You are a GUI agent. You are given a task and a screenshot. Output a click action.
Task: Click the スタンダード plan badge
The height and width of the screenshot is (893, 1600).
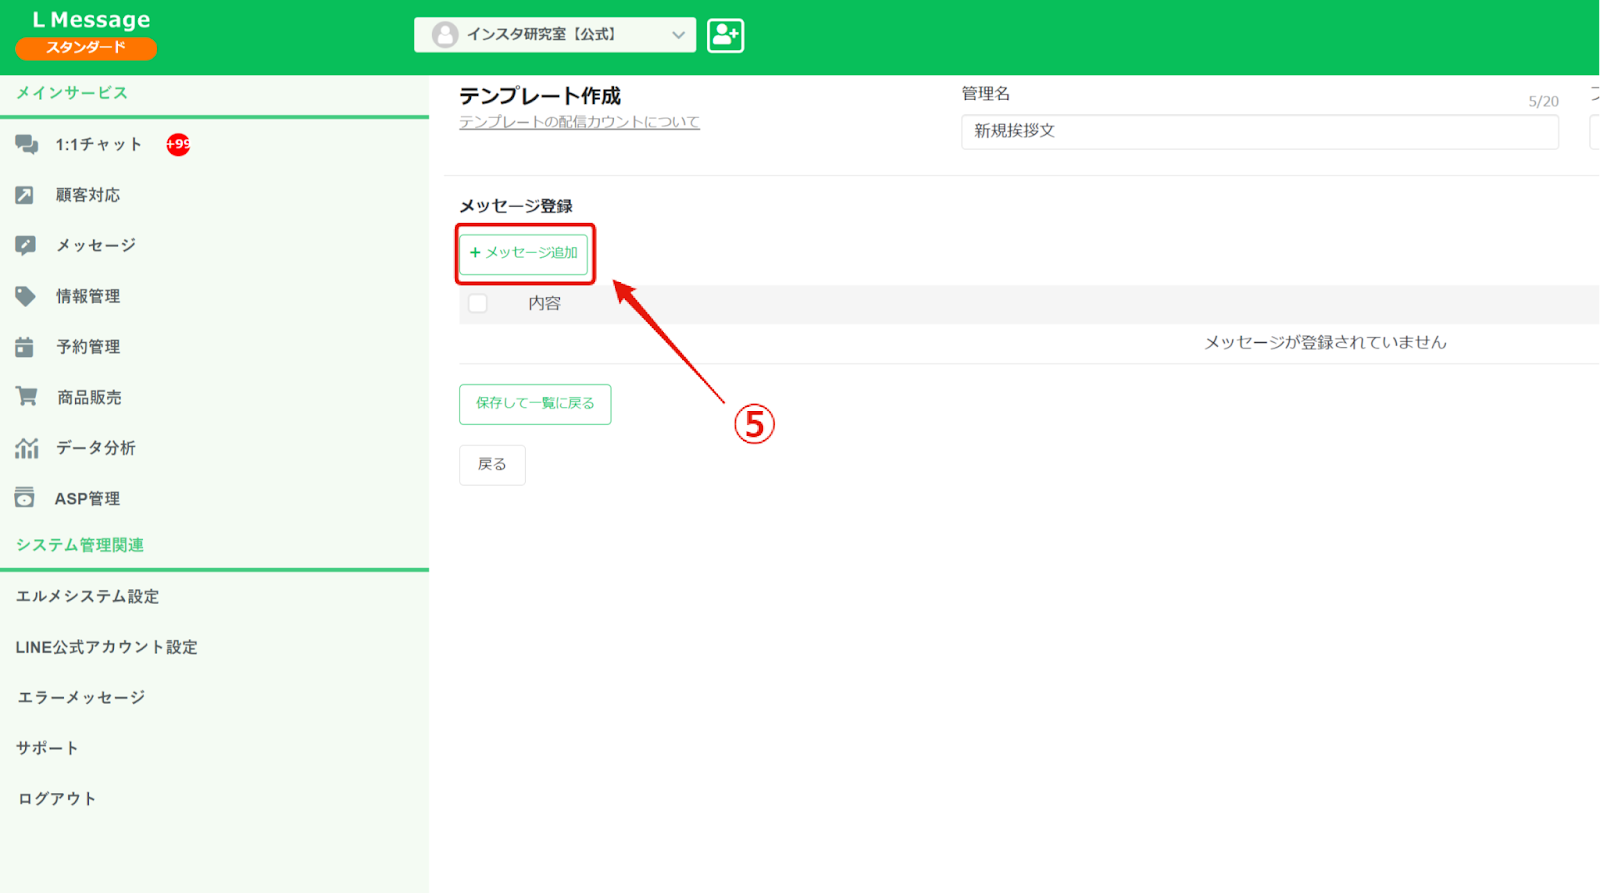86,48
